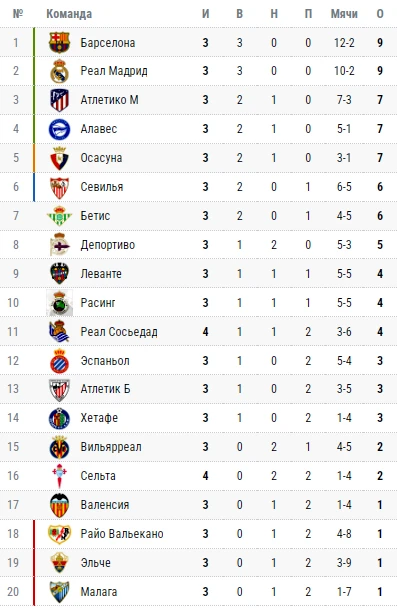Screen dimensions: 397x611
Task: Click the Мячи column header
Action: (344, 14)
